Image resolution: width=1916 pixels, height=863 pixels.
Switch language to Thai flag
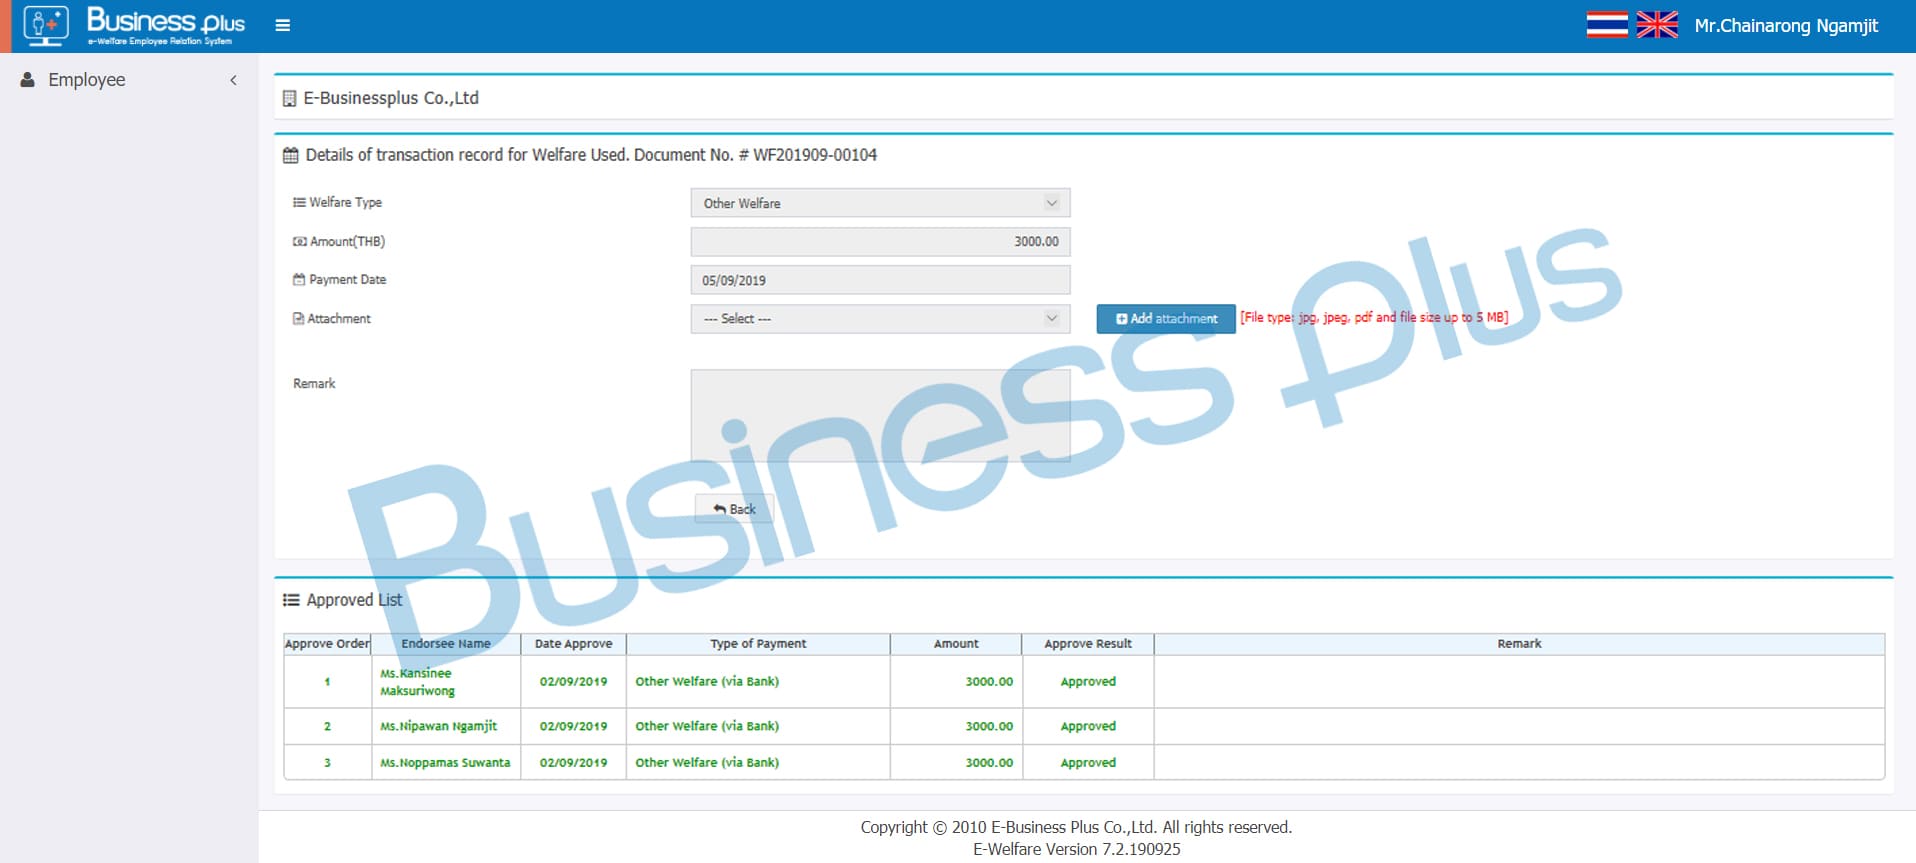tap(1607, 25)
